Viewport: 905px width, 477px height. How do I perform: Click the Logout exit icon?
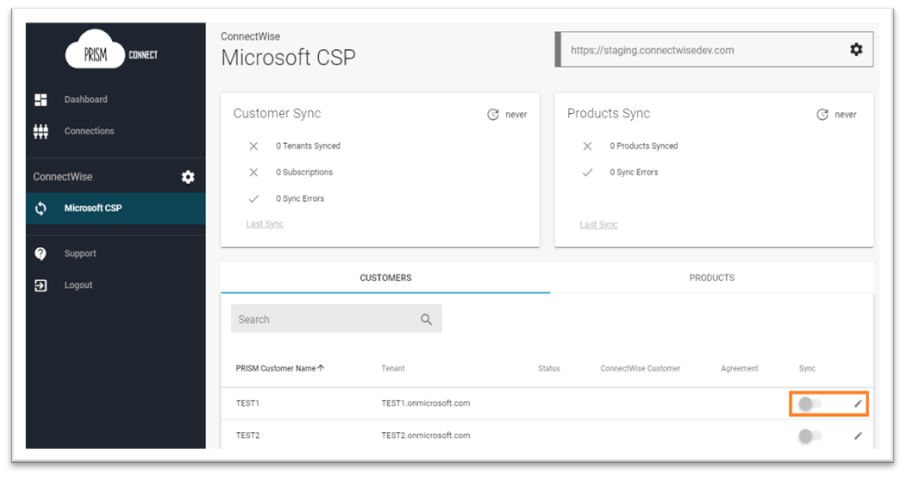(x=40, y=285)
